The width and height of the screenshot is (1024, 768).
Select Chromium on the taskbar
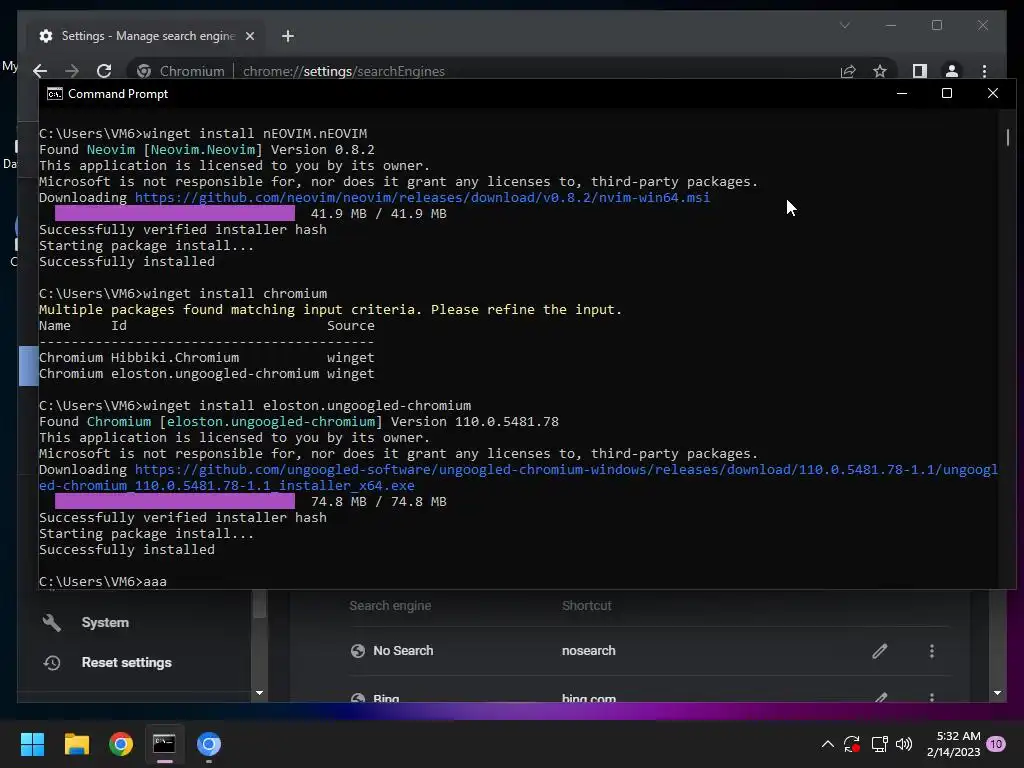[208, 744]
